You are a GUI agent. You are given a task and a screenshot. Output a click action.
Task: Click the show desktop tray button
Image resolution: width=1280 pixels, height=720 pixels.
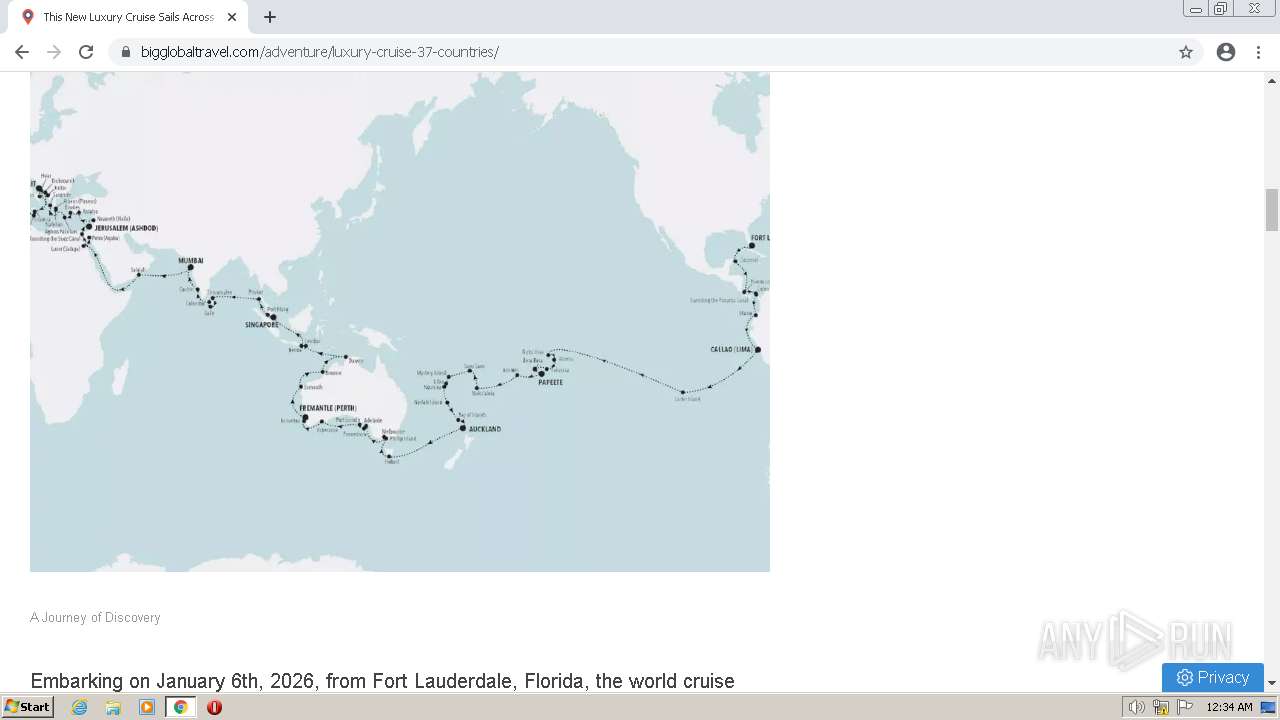(x=1268, y=707)
